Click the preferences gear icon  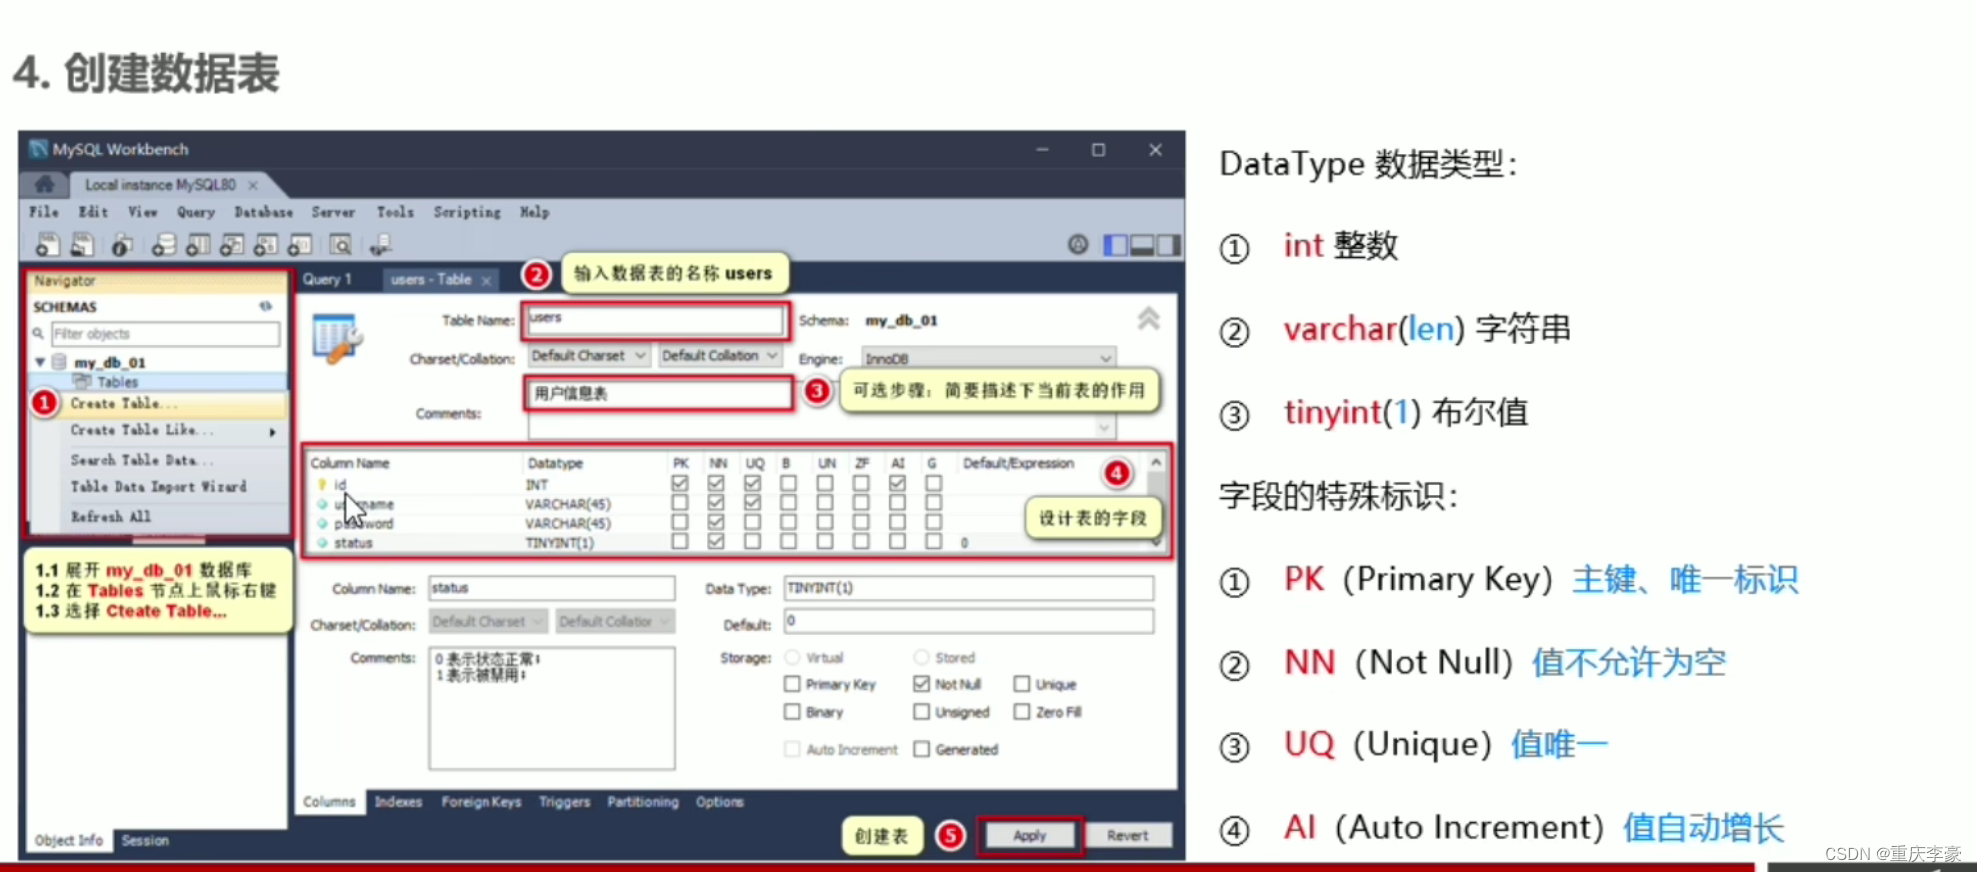[x=1078, y=244]
